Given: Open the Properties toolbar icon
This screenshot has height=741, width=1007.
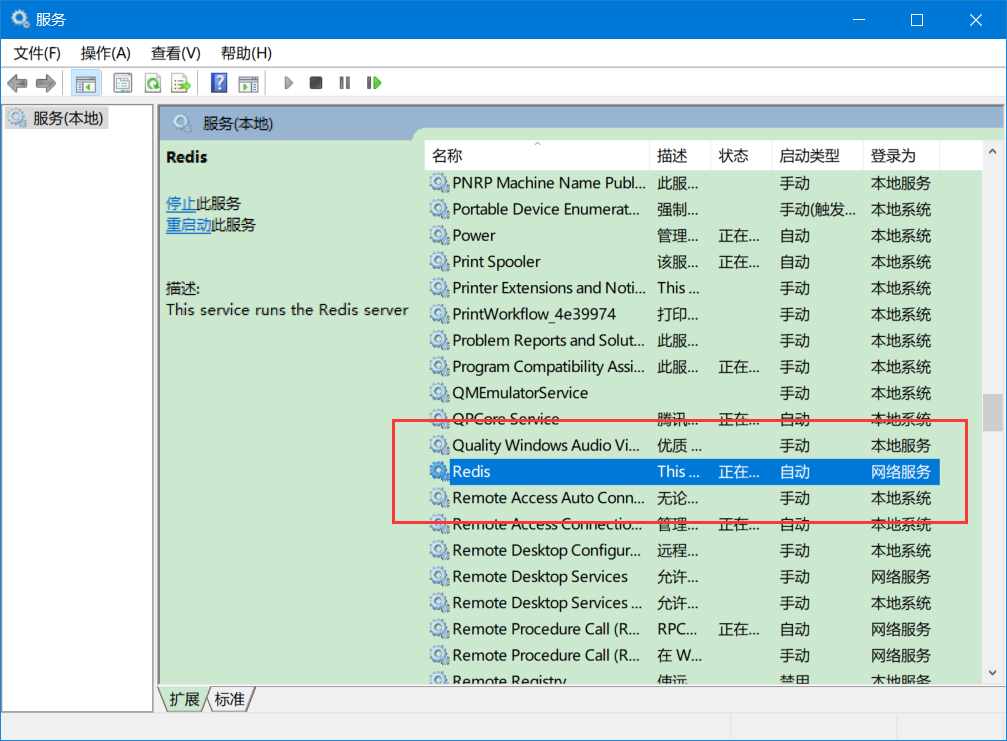Looking at the screenshot, I should tap(123, 83).
